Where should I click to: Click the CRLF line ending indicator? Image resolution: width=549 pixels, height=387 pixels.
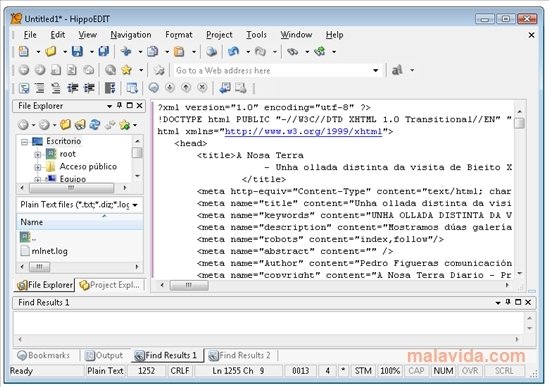click(180, 371)
